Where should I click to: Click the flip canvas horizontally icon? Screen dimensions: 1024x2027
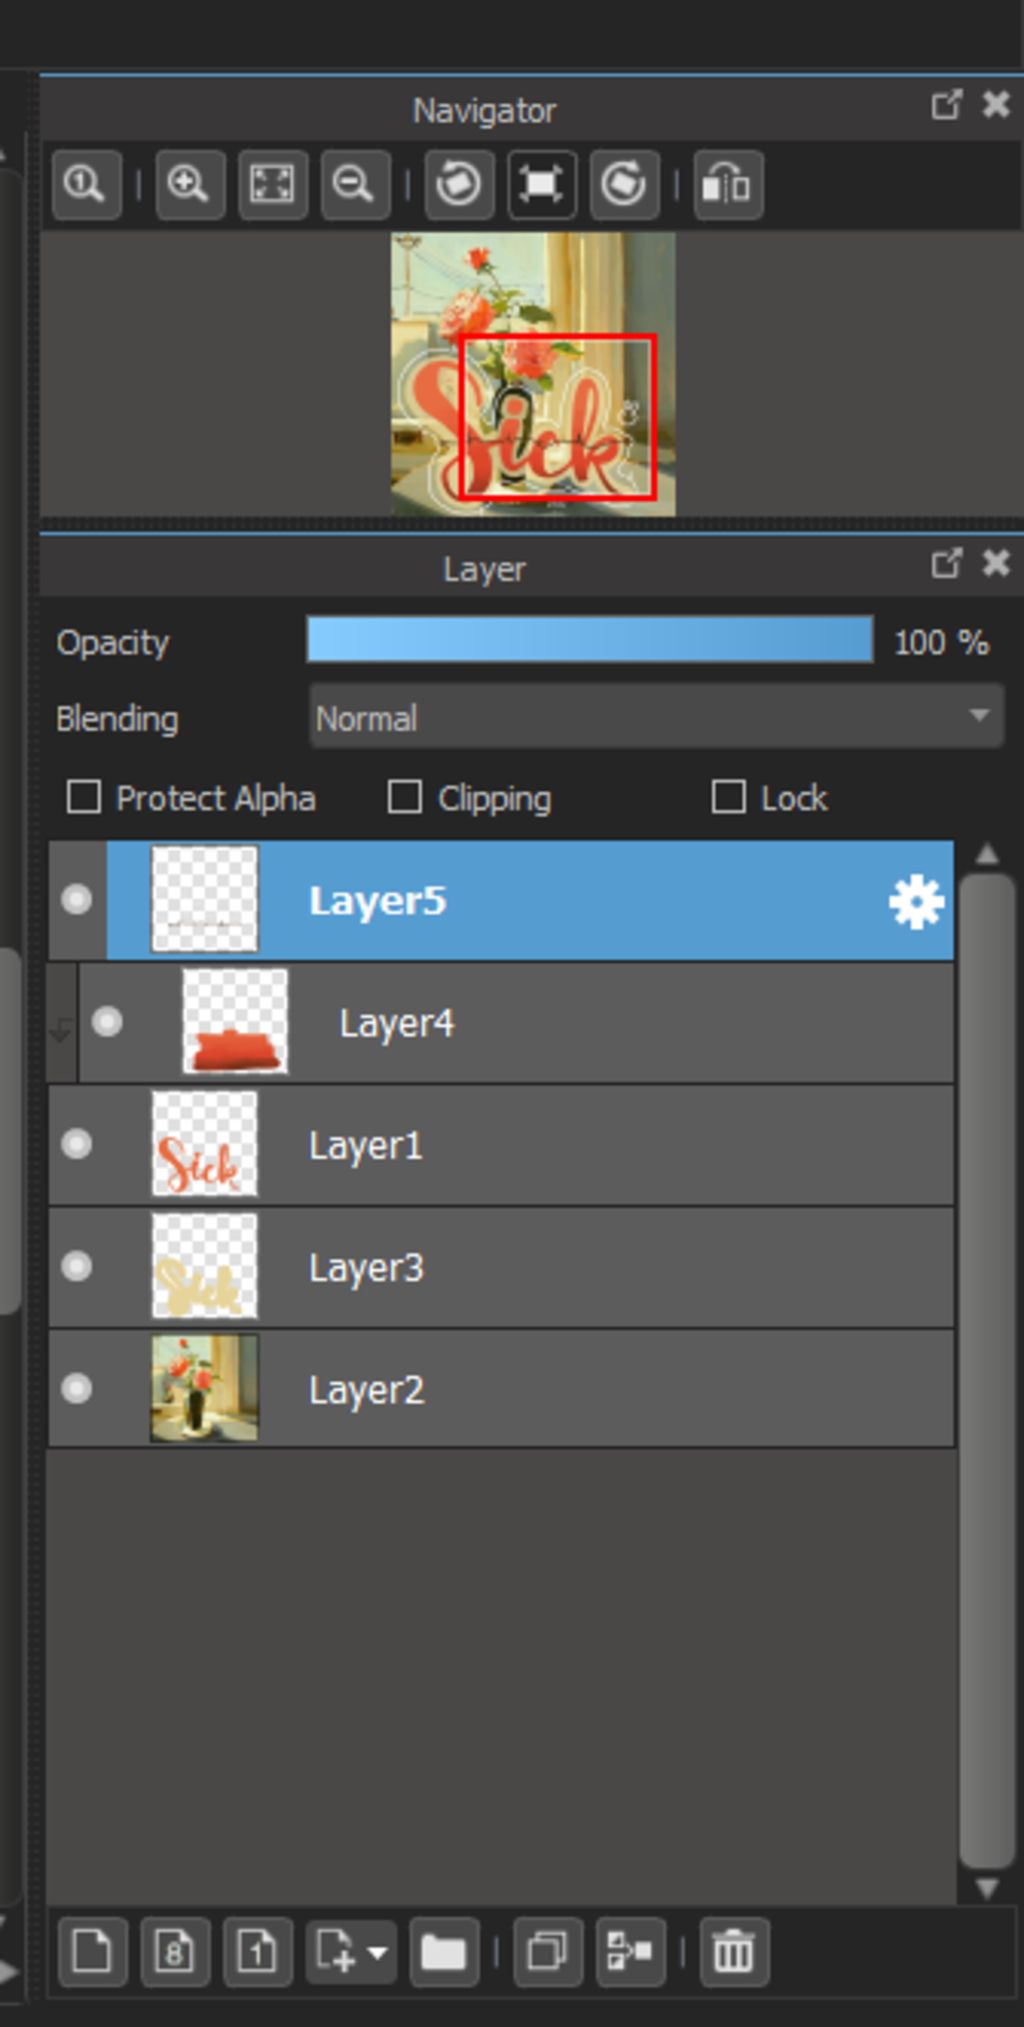click(729, 184)
